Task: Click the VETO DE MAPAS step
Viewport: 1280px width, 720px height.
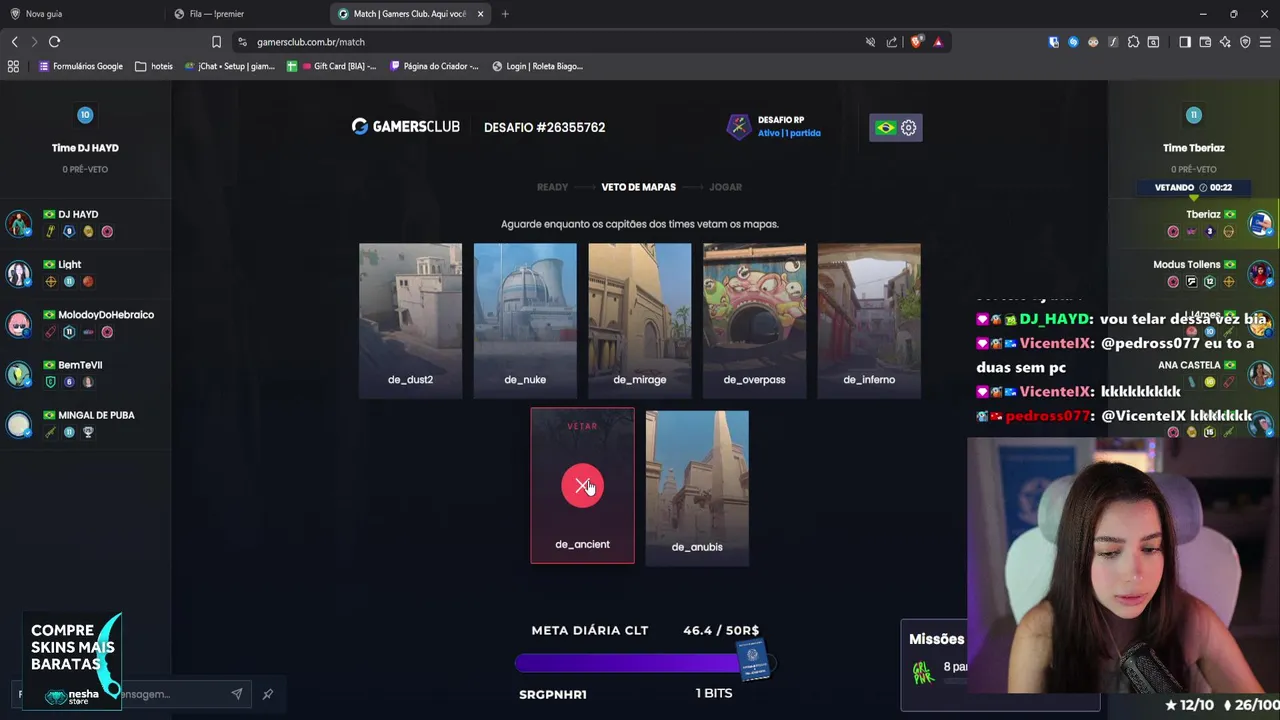Action: pyautogui.click(x=638, y=187)
